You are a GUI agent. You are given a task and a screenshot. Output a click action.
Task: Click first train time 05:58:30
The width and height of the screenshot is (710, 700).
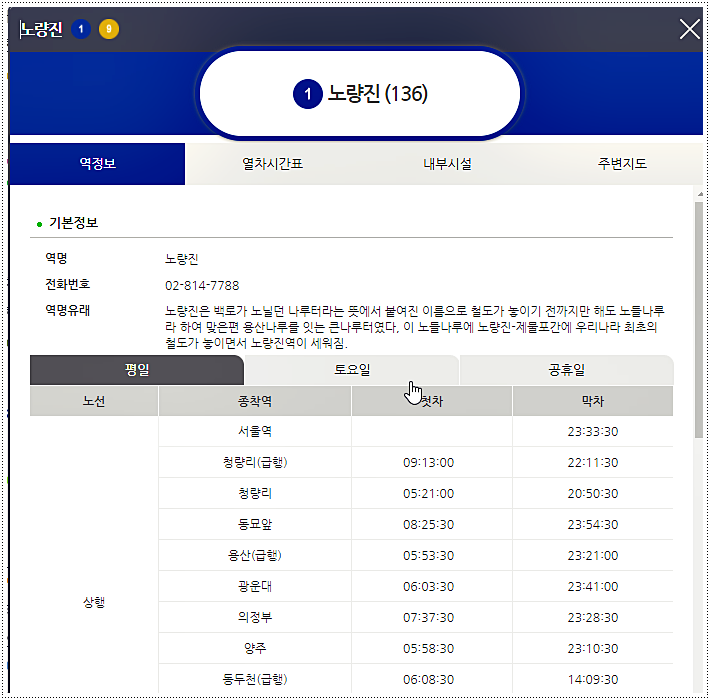[x=428, y=649]
